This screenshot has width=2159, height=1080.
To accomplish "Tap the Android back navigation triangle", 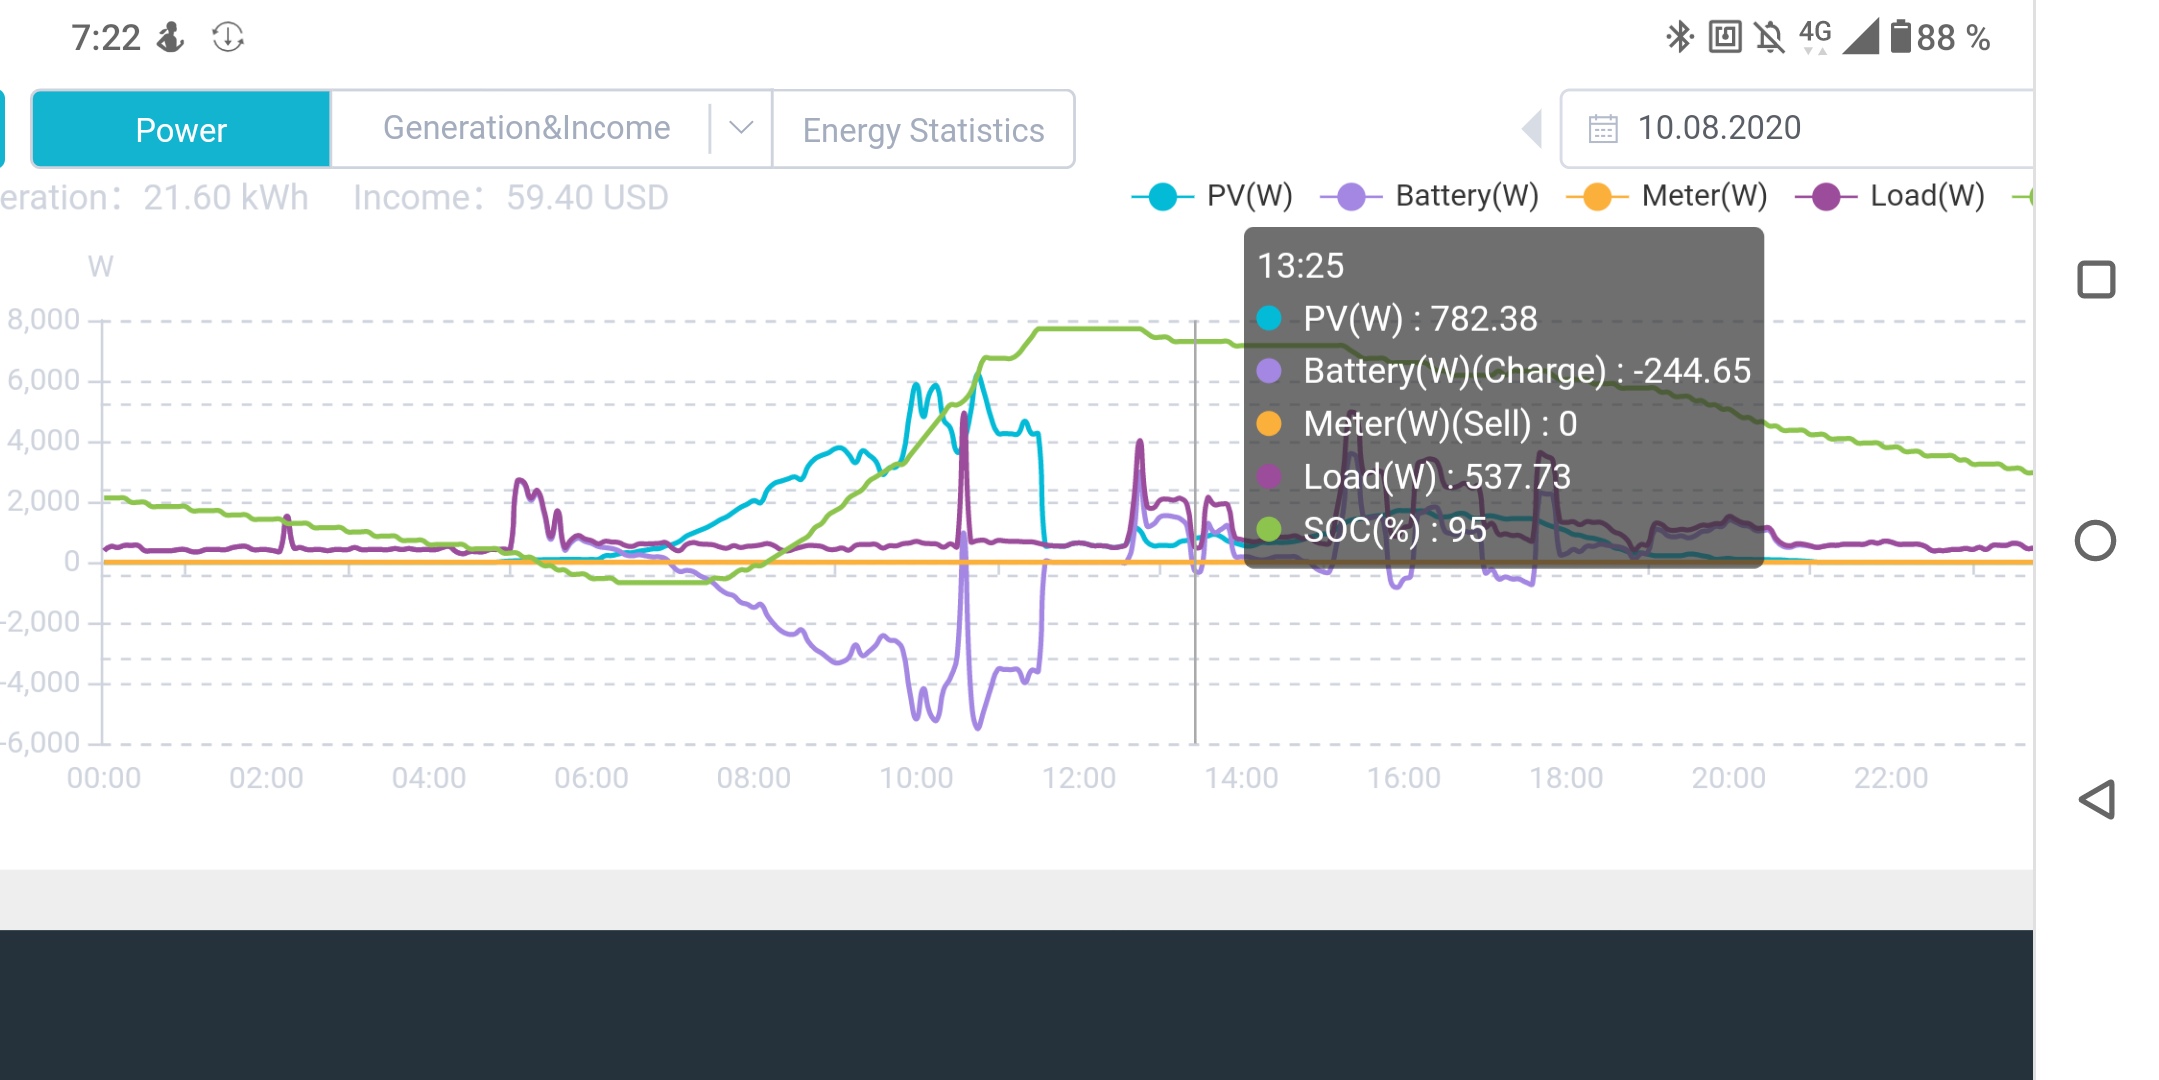I will pyautogui.click(x=2097, y=799).
